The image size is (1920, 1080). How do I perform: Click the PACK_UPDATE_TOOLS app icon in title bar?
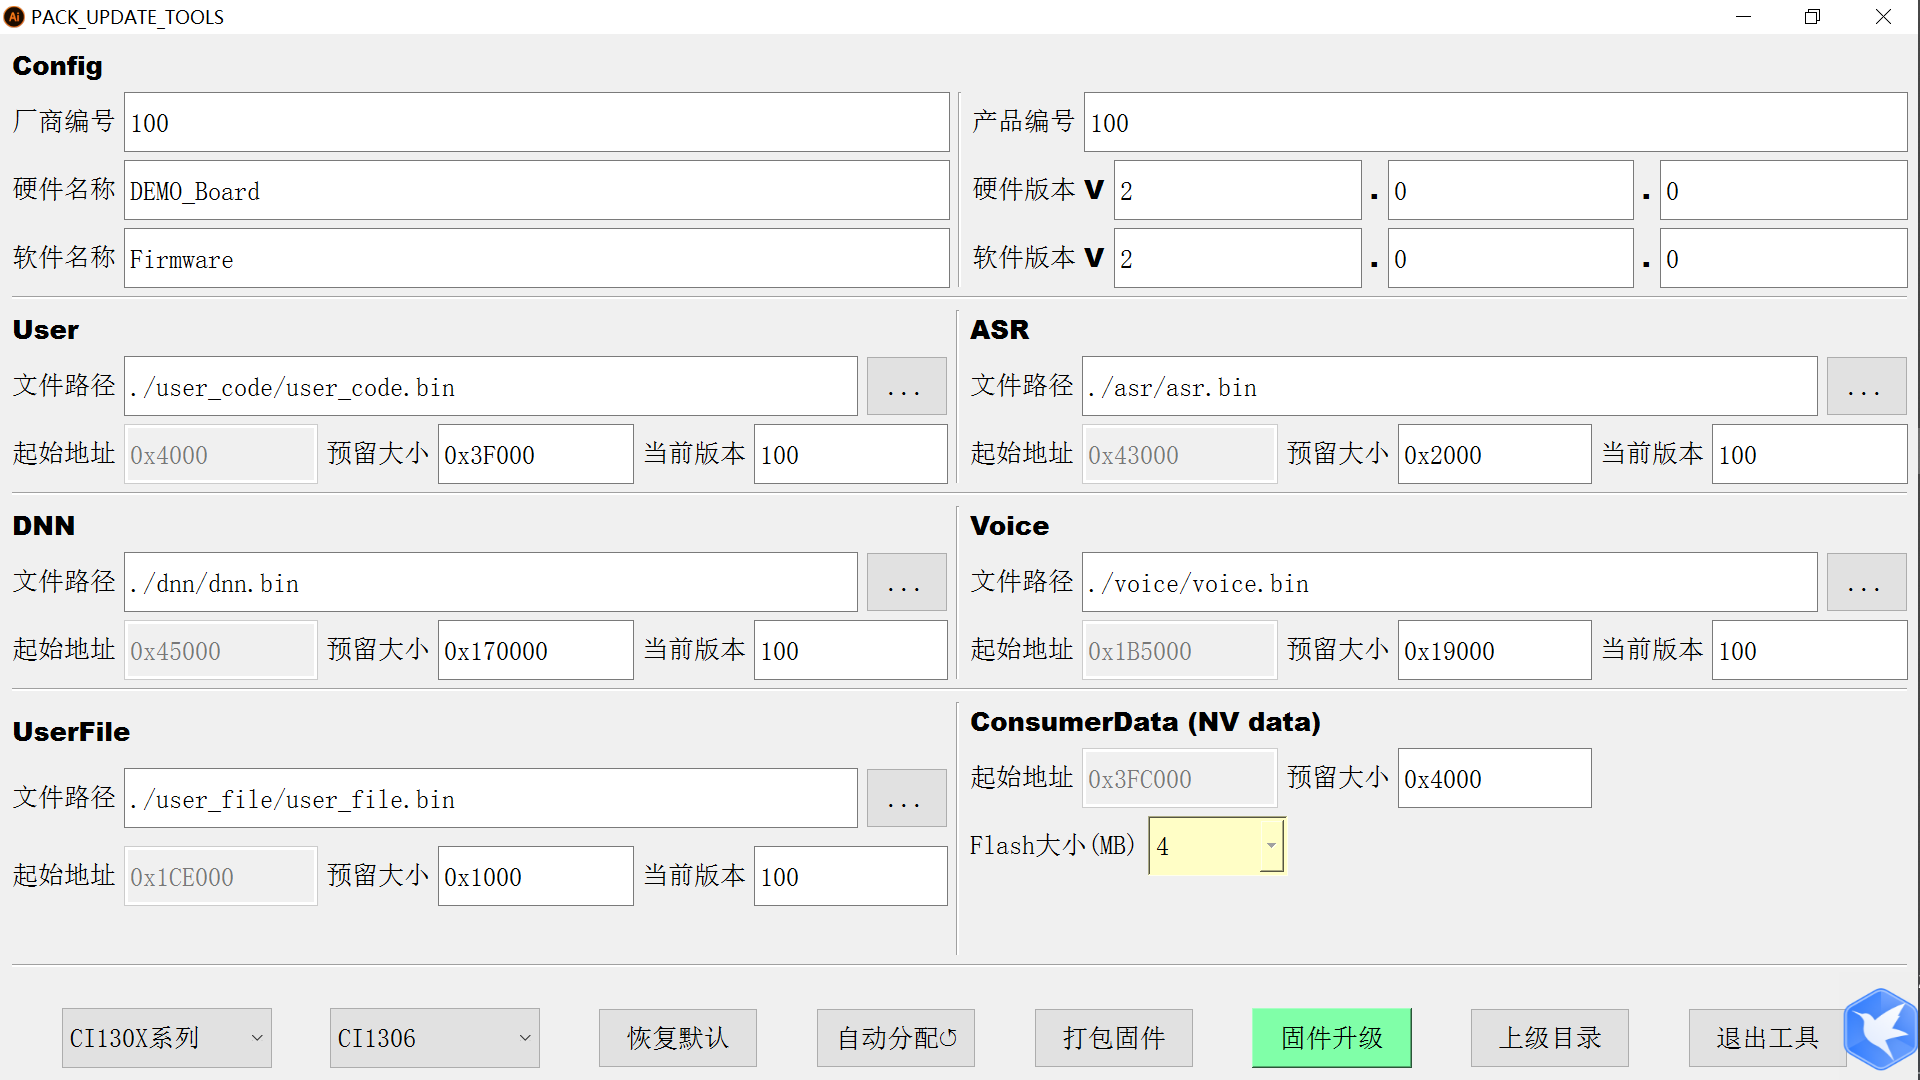tap(14, 17)
